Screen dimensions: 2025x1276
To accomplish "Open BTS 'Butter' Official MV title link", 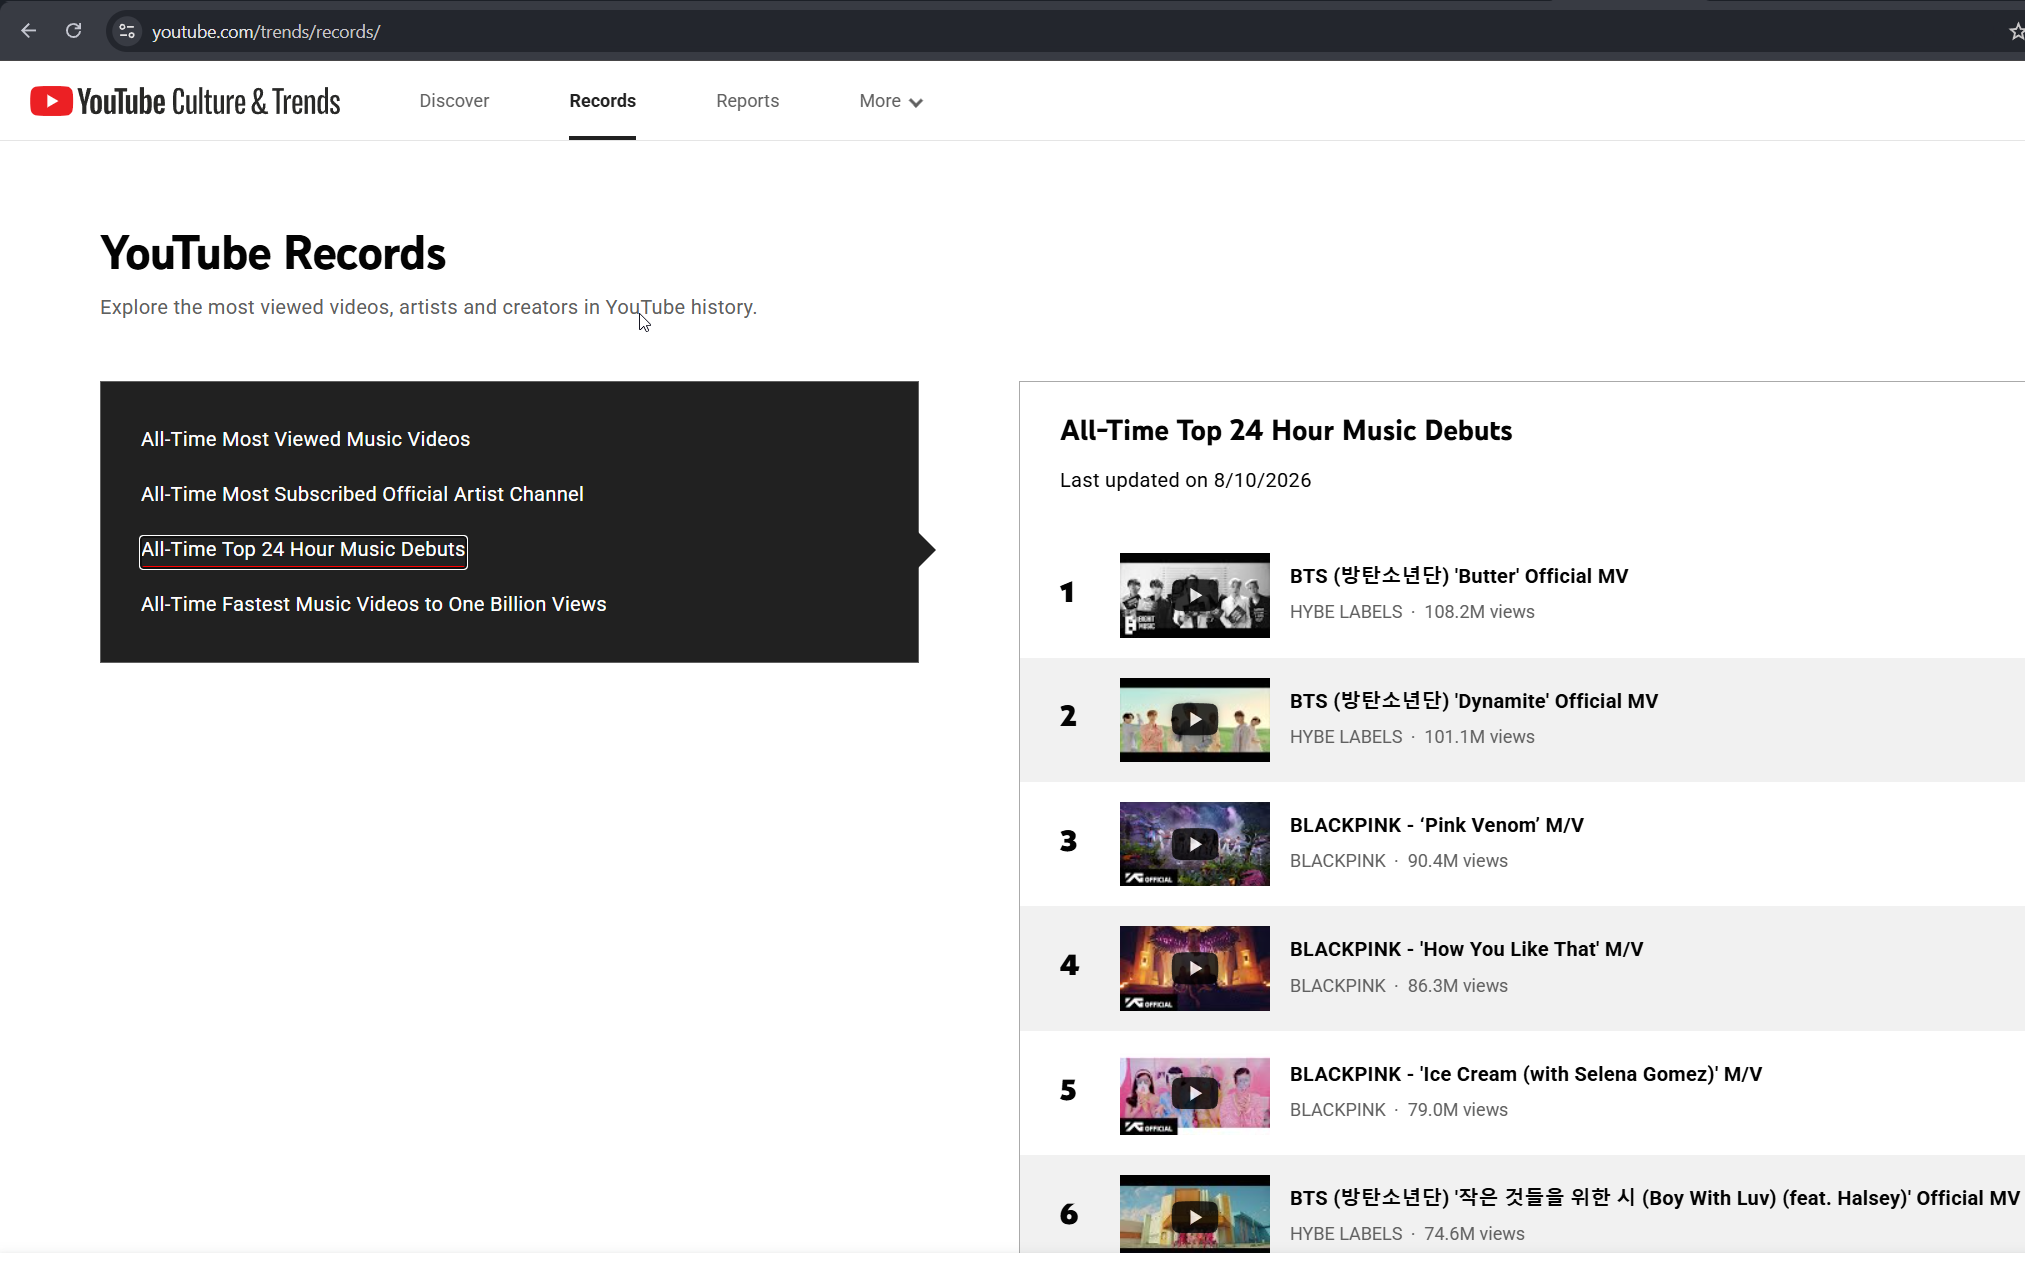I will pyautogui.click(x=1459, y=576).
